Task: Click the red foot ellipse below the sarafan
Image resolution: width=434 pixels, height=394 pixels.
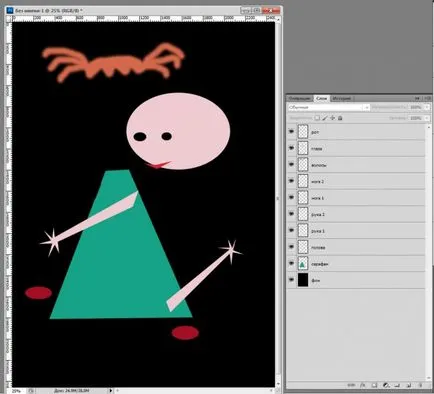Action: tap(185, 333)
